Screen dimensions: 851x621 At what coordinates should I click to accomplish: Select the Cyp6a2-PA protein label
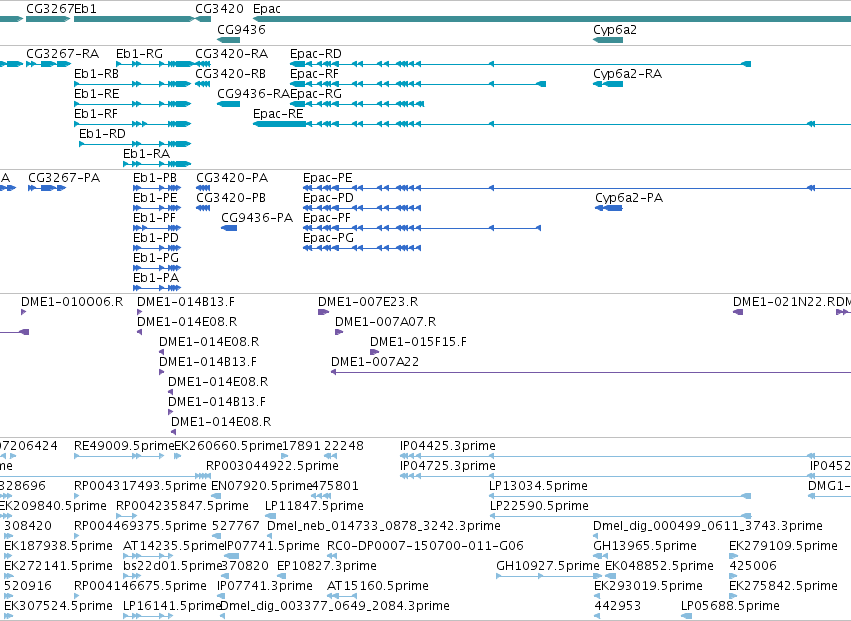click(628, 198)
